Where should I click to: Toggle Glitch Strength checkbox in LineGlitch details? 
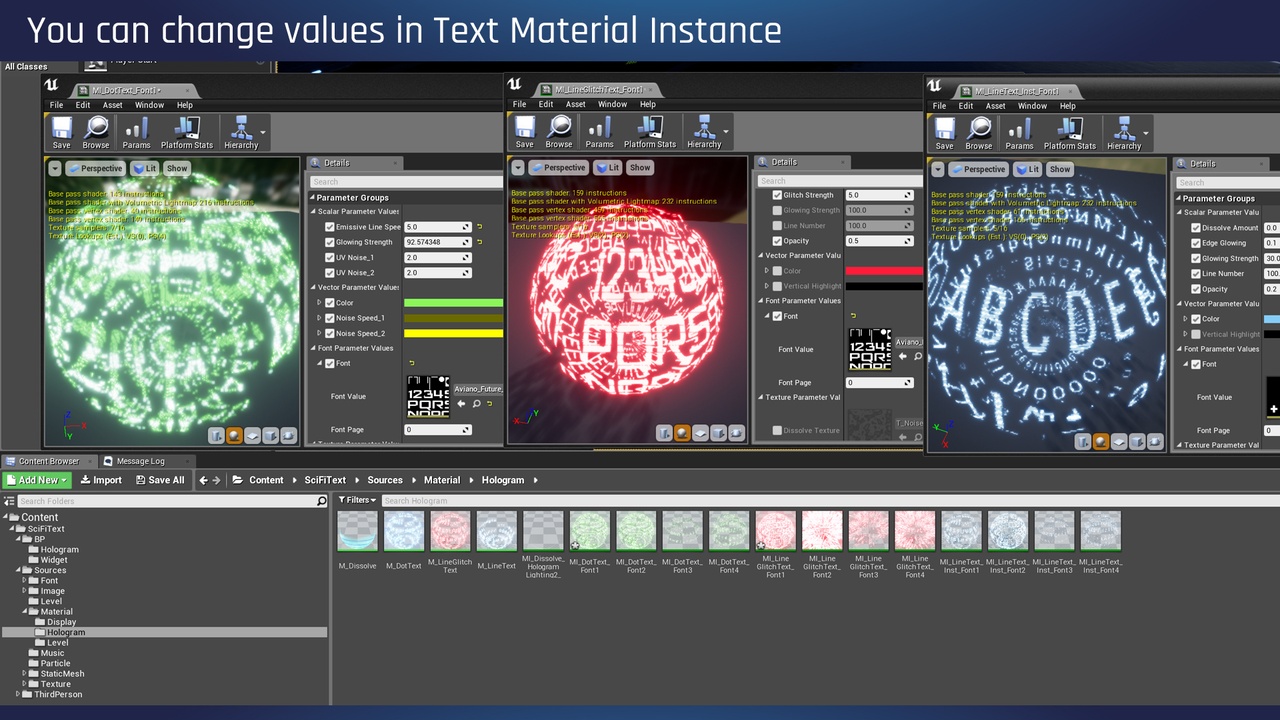pyautogui.click(x=777, y=195)
